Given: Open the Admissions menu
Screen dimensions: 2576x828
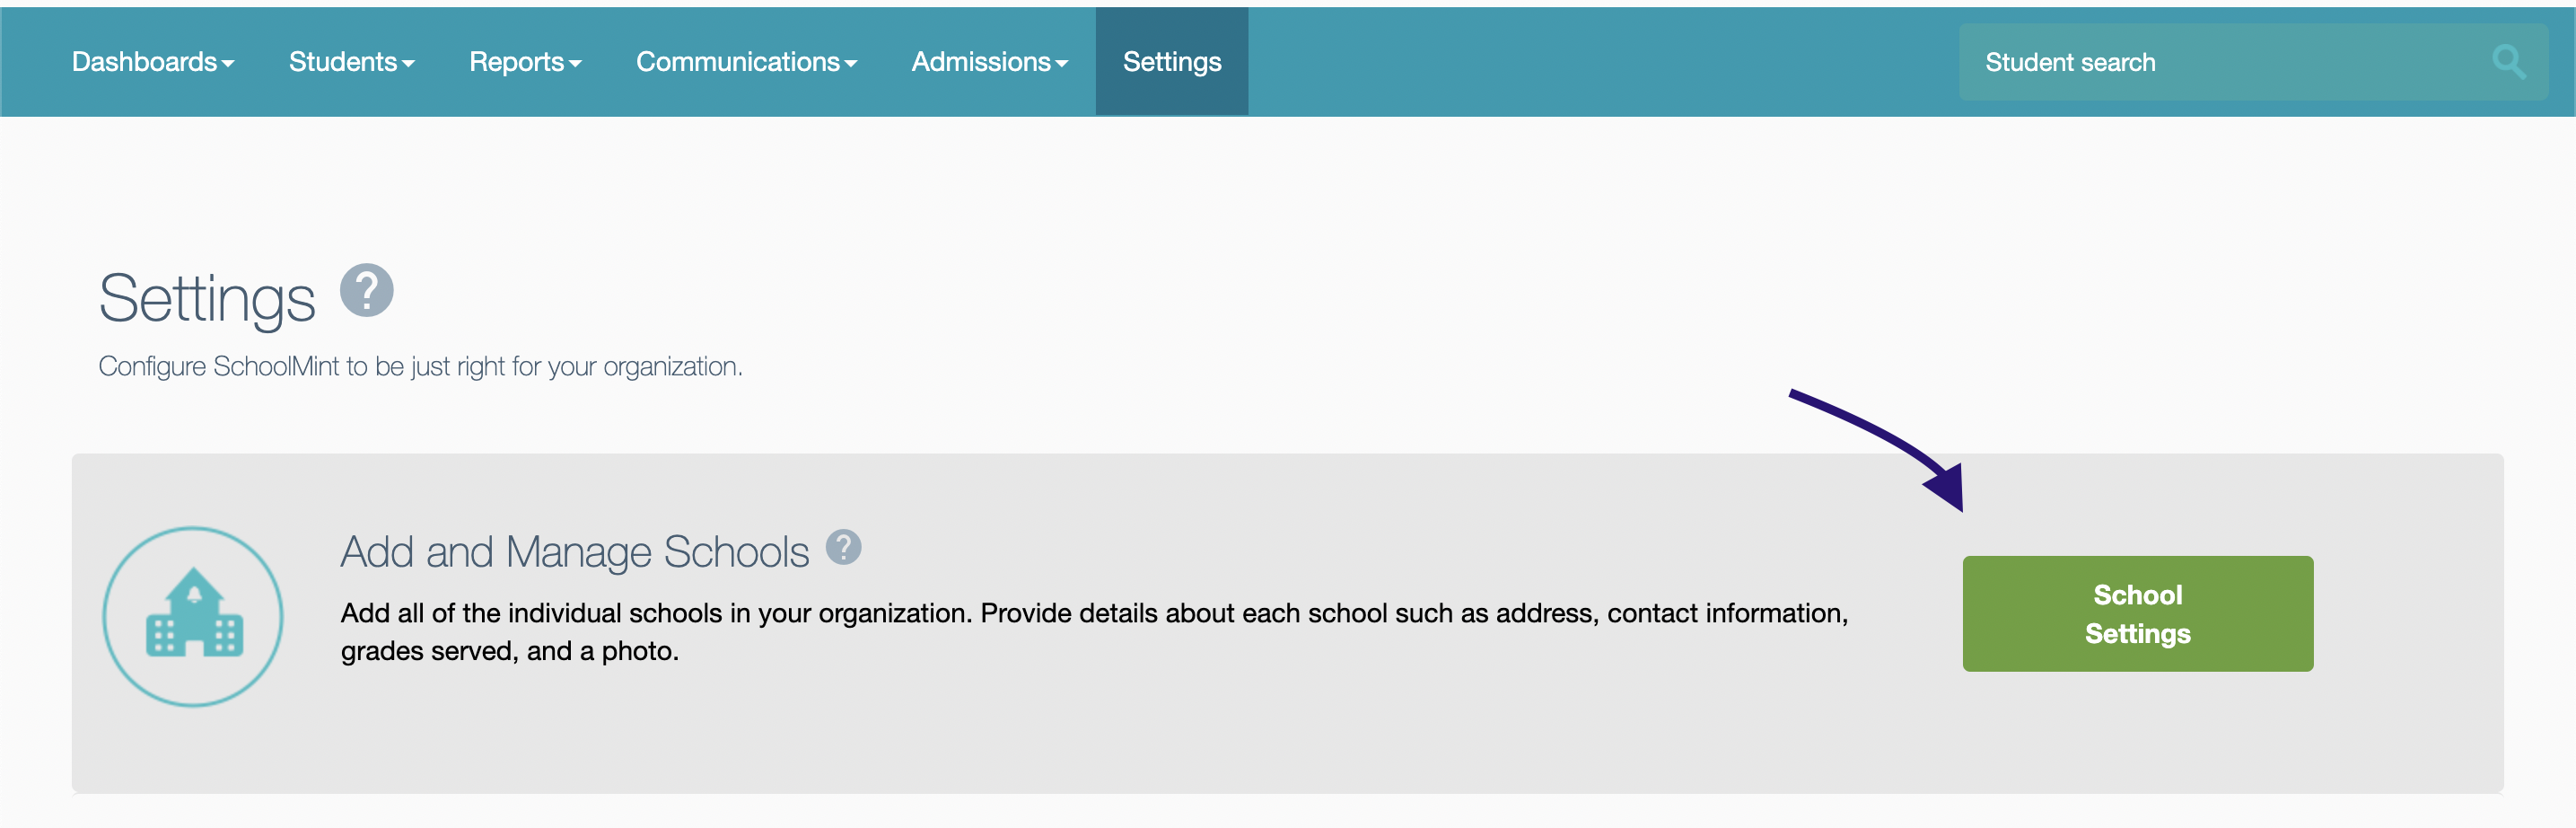Looking at the screenshot, I should click(989, 62).
